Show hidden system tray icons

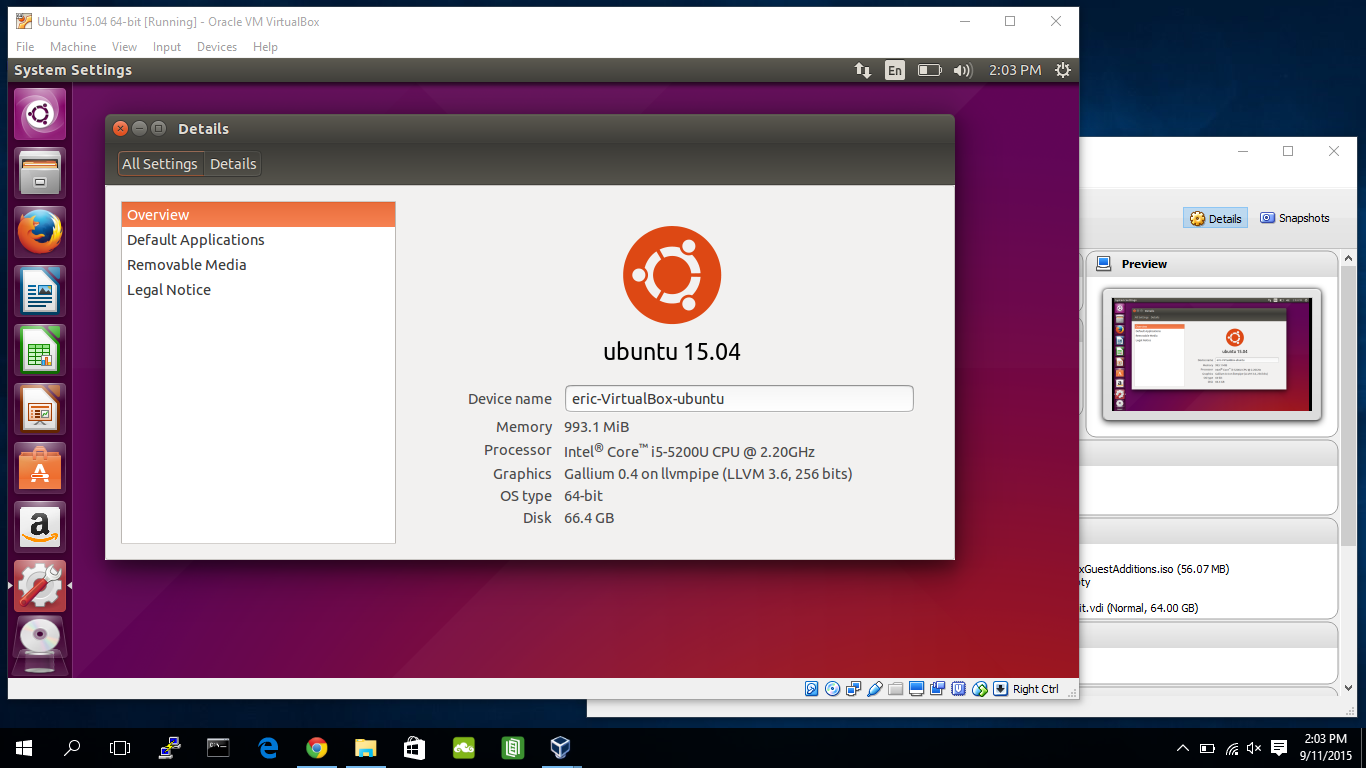pyautogui.click(x=1183, y=748)
